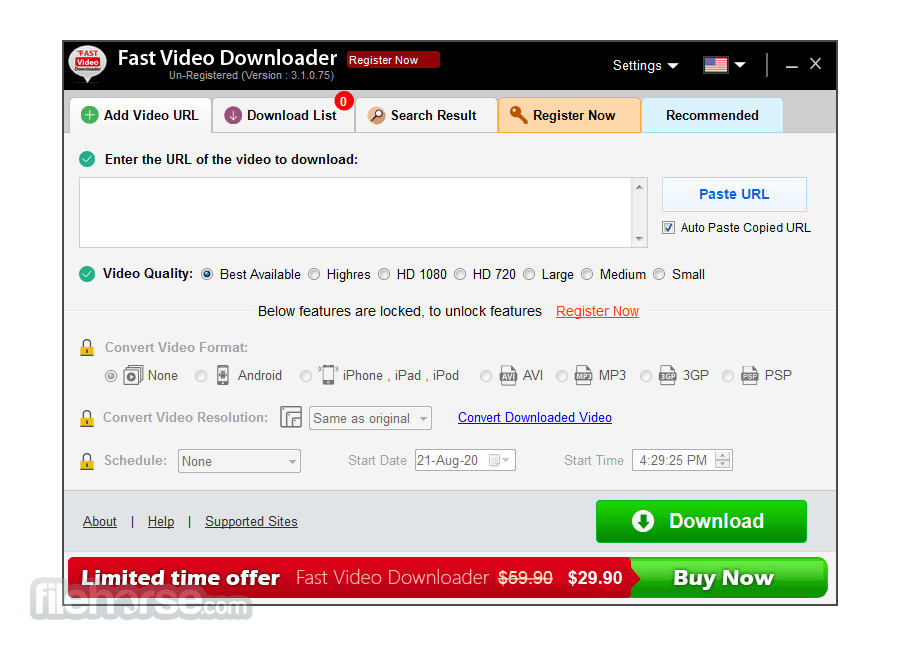This screenshot has width=900, height=650.
Task: Open the Settings dropdown menu
Action: (x=645, y=66)
